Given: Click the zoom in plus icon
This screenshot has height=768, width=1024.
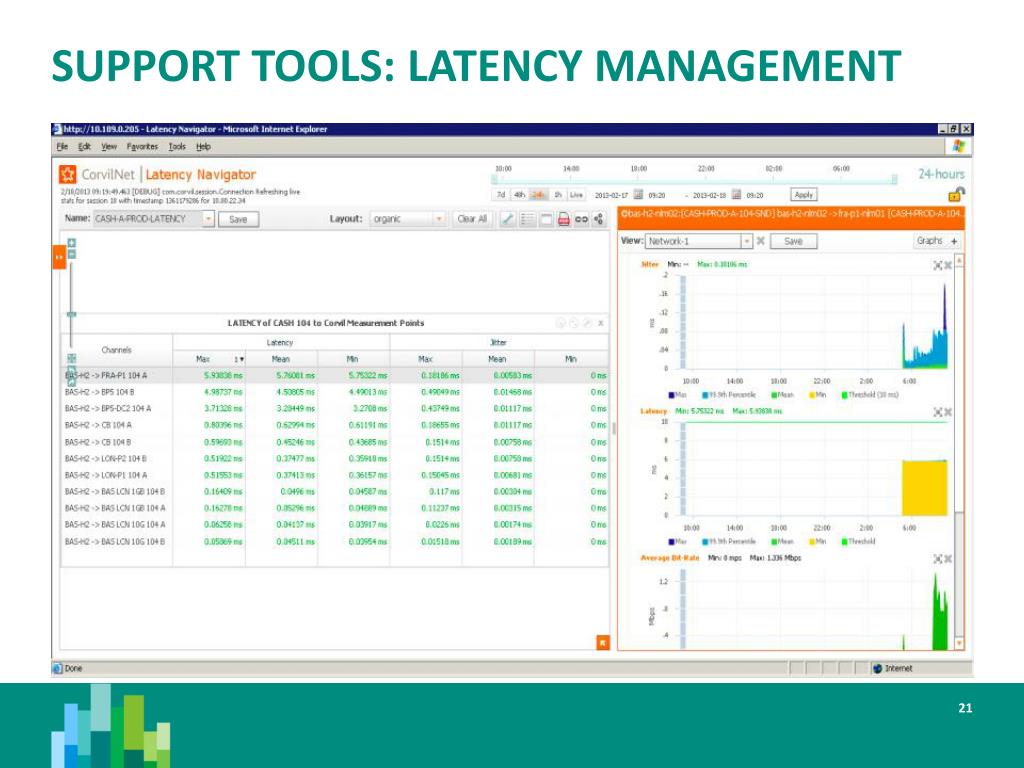Looking at the screenshot, I should click(x=72, y=244).
